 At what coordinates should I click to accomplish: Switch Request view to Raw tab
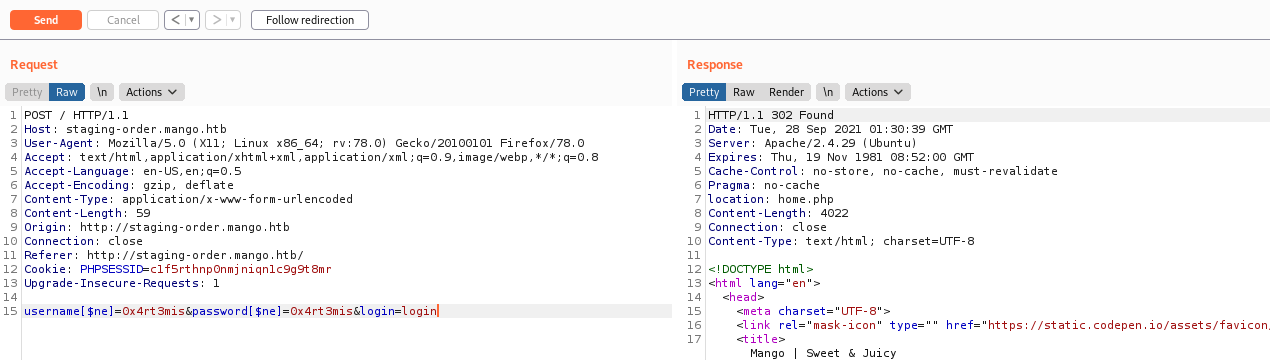point(67,92)
